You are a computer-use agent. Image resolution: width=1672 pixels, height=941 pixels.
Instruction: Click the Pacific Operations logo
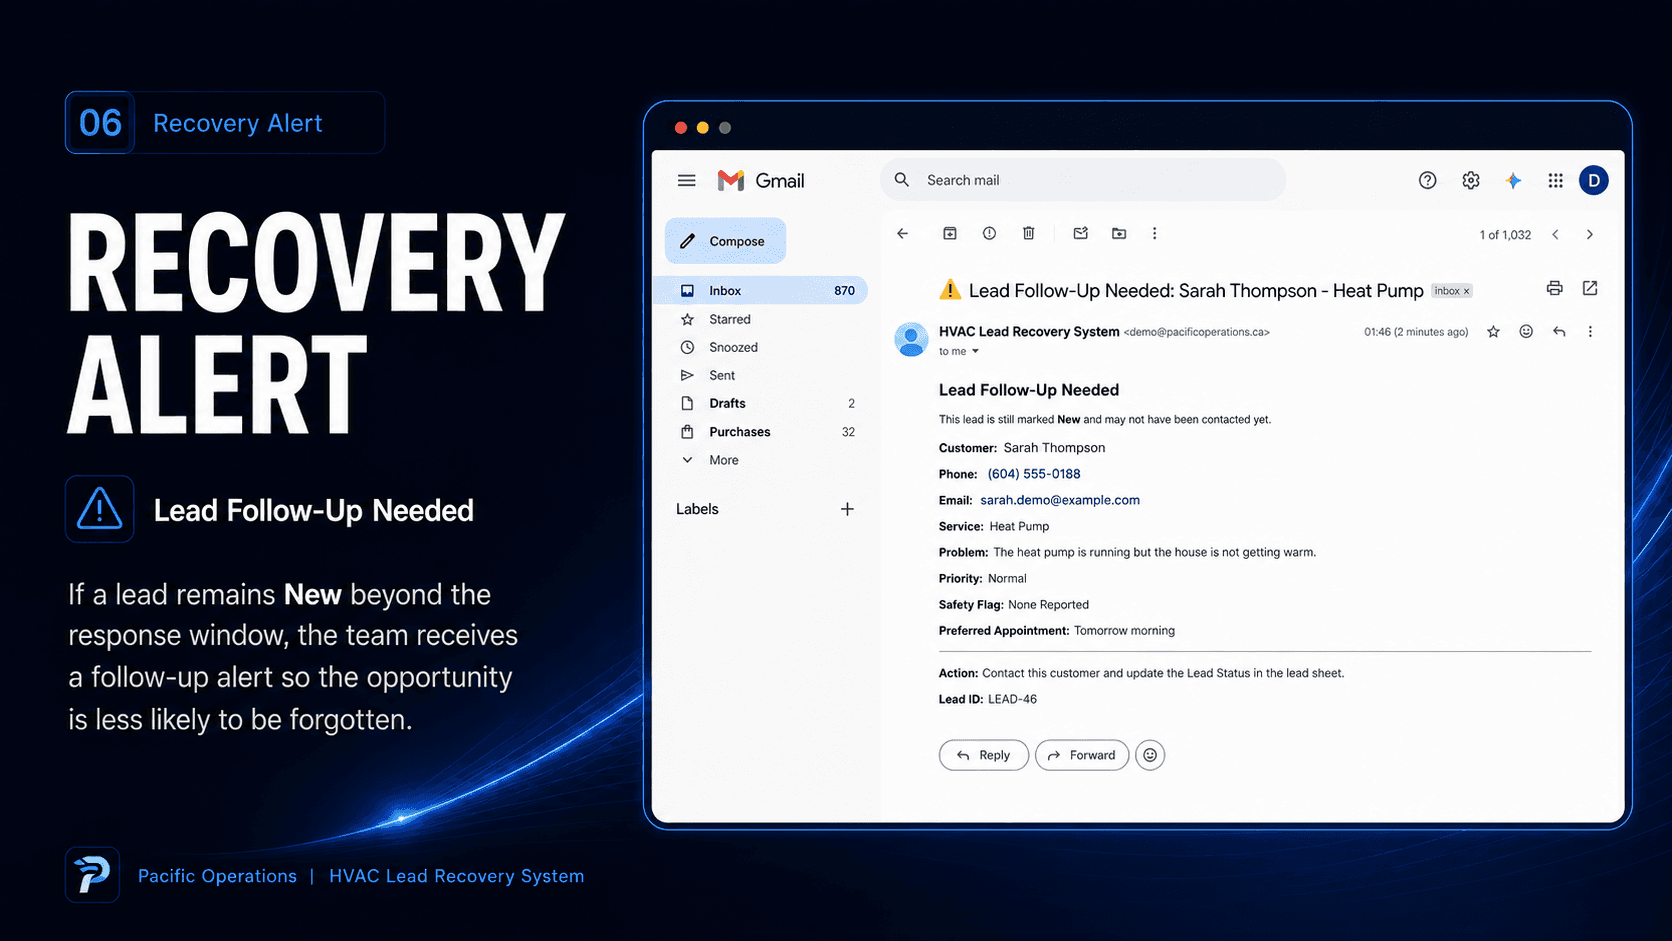tap(92, 875)
